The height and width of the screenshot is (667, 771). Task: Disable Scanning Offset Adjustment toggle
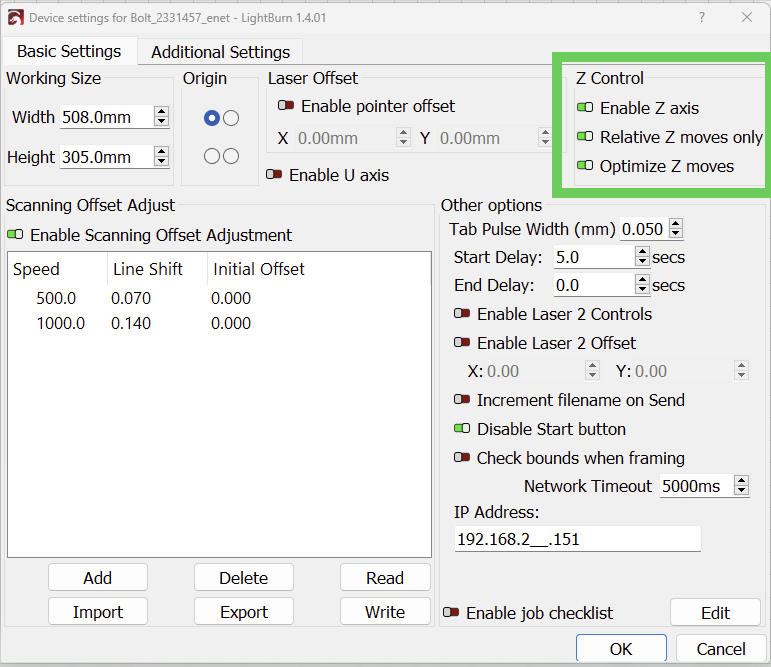click(15, 235)
